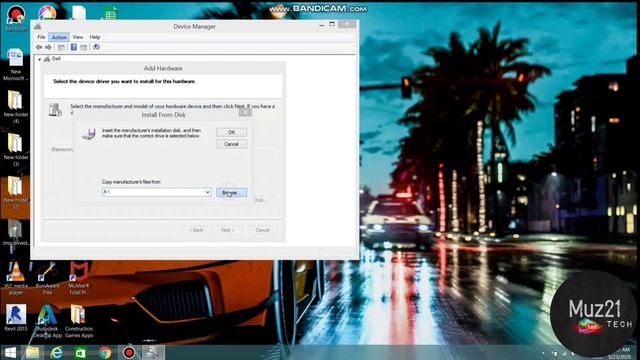Click Windows Start button
The height and width of the screenshot is (360, 640).
pyautogui.click(x=10, y=353)
